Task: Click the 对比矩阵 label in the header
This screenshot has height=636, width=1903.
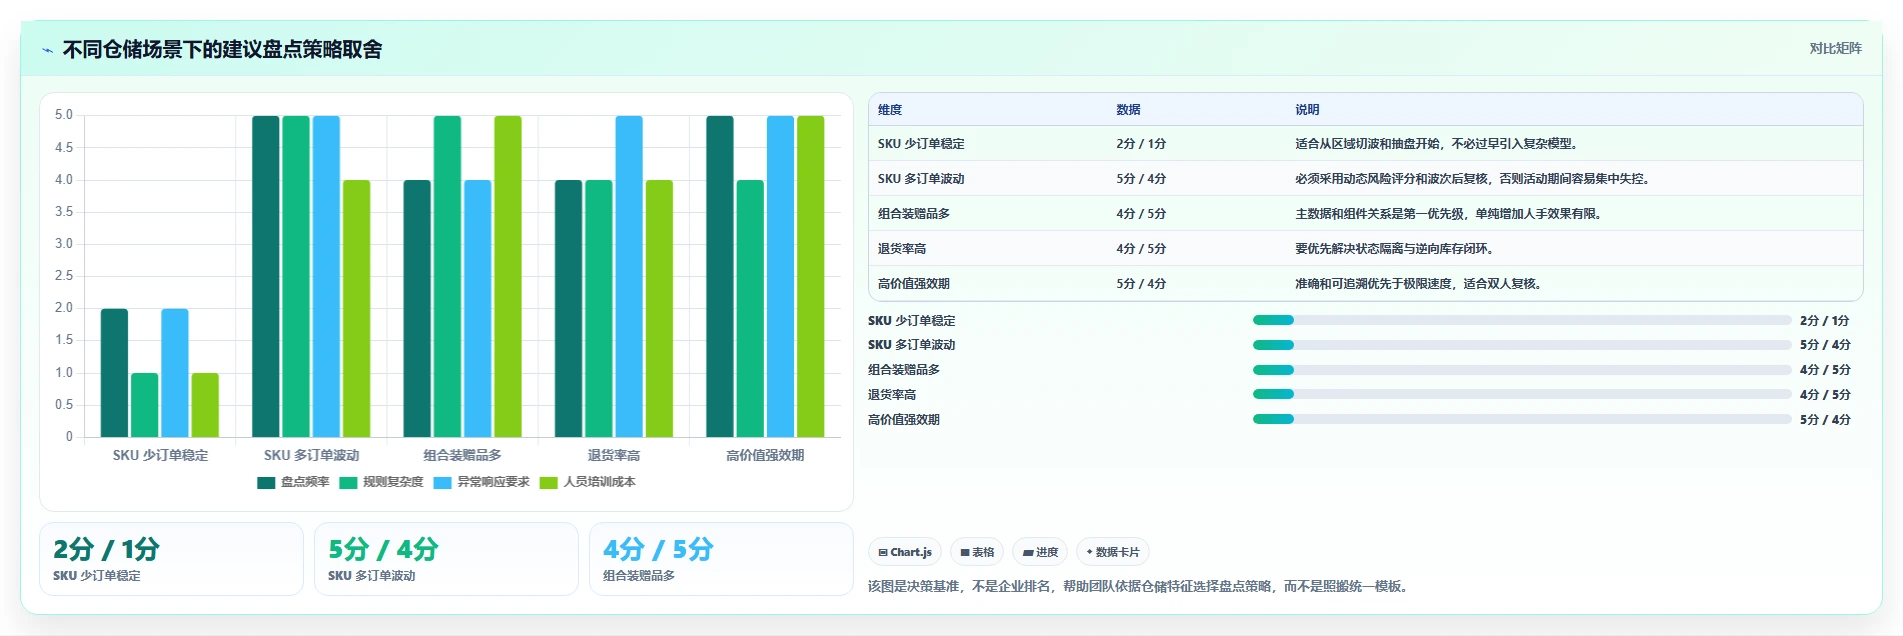Action: (x=1835, y=48)
